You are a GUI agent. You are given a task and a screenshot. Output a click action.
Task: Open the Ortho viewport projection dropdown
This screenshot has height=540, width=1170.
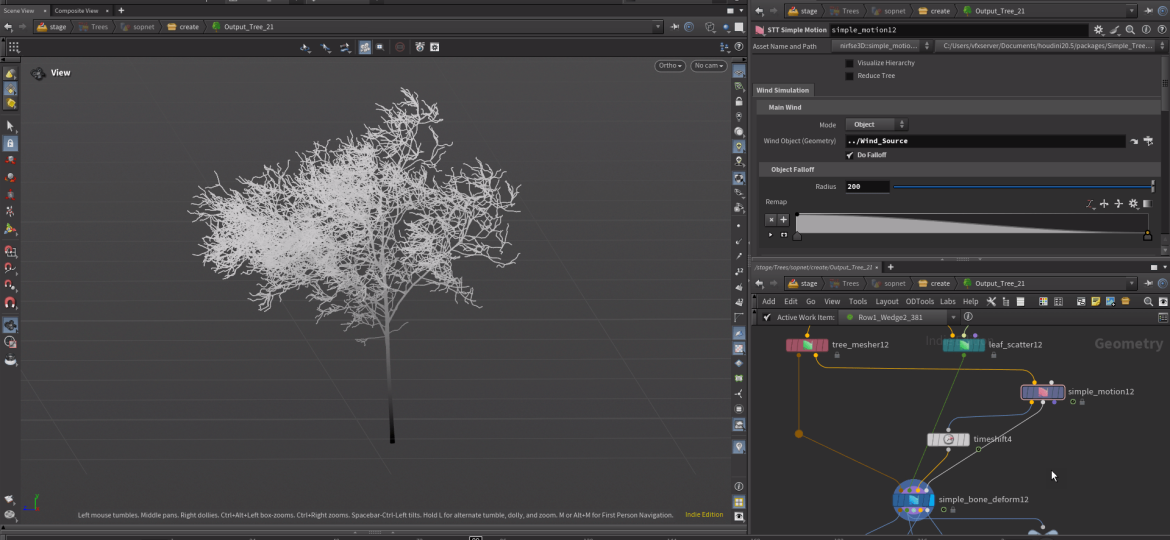[x=670, y=66]
